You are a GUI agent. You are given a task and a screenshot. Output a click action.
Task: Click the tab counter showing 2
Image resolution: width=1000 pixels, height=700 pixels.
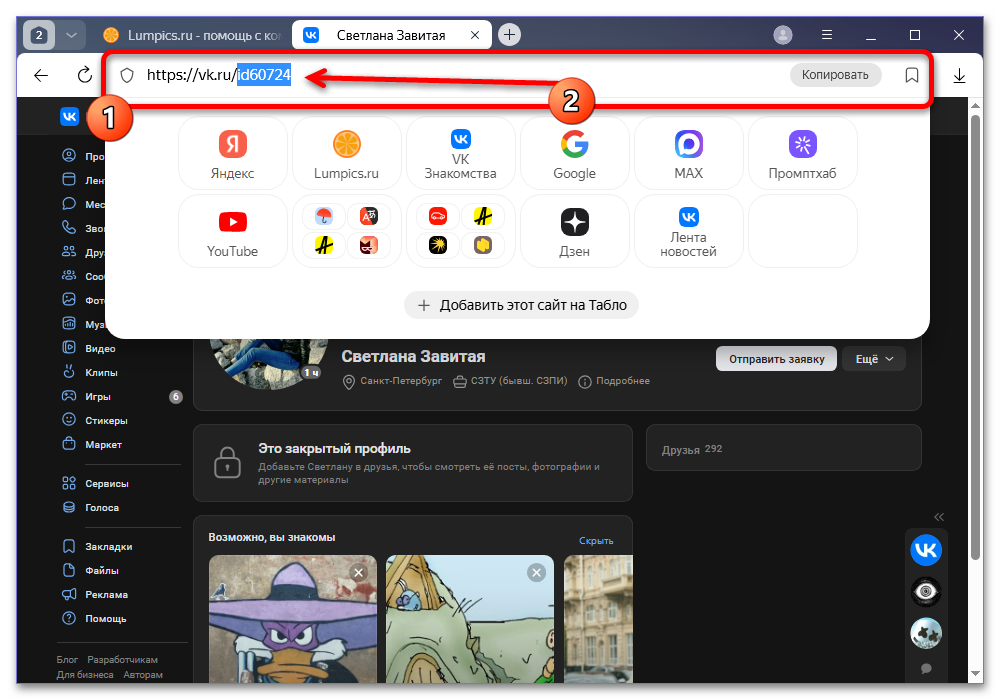(x=38, y=35)
